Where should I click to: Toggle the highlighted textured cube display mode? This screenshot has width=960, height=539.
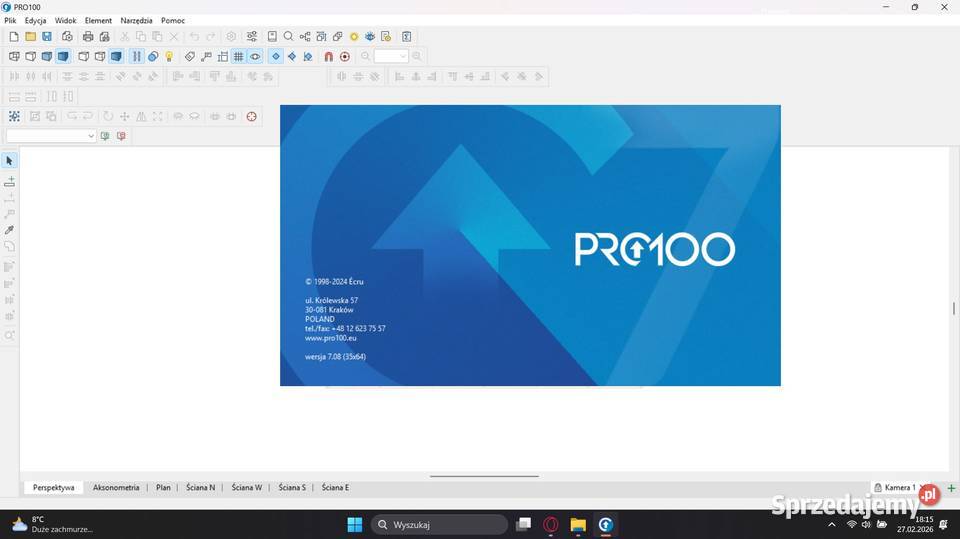[x=63, y=56]
